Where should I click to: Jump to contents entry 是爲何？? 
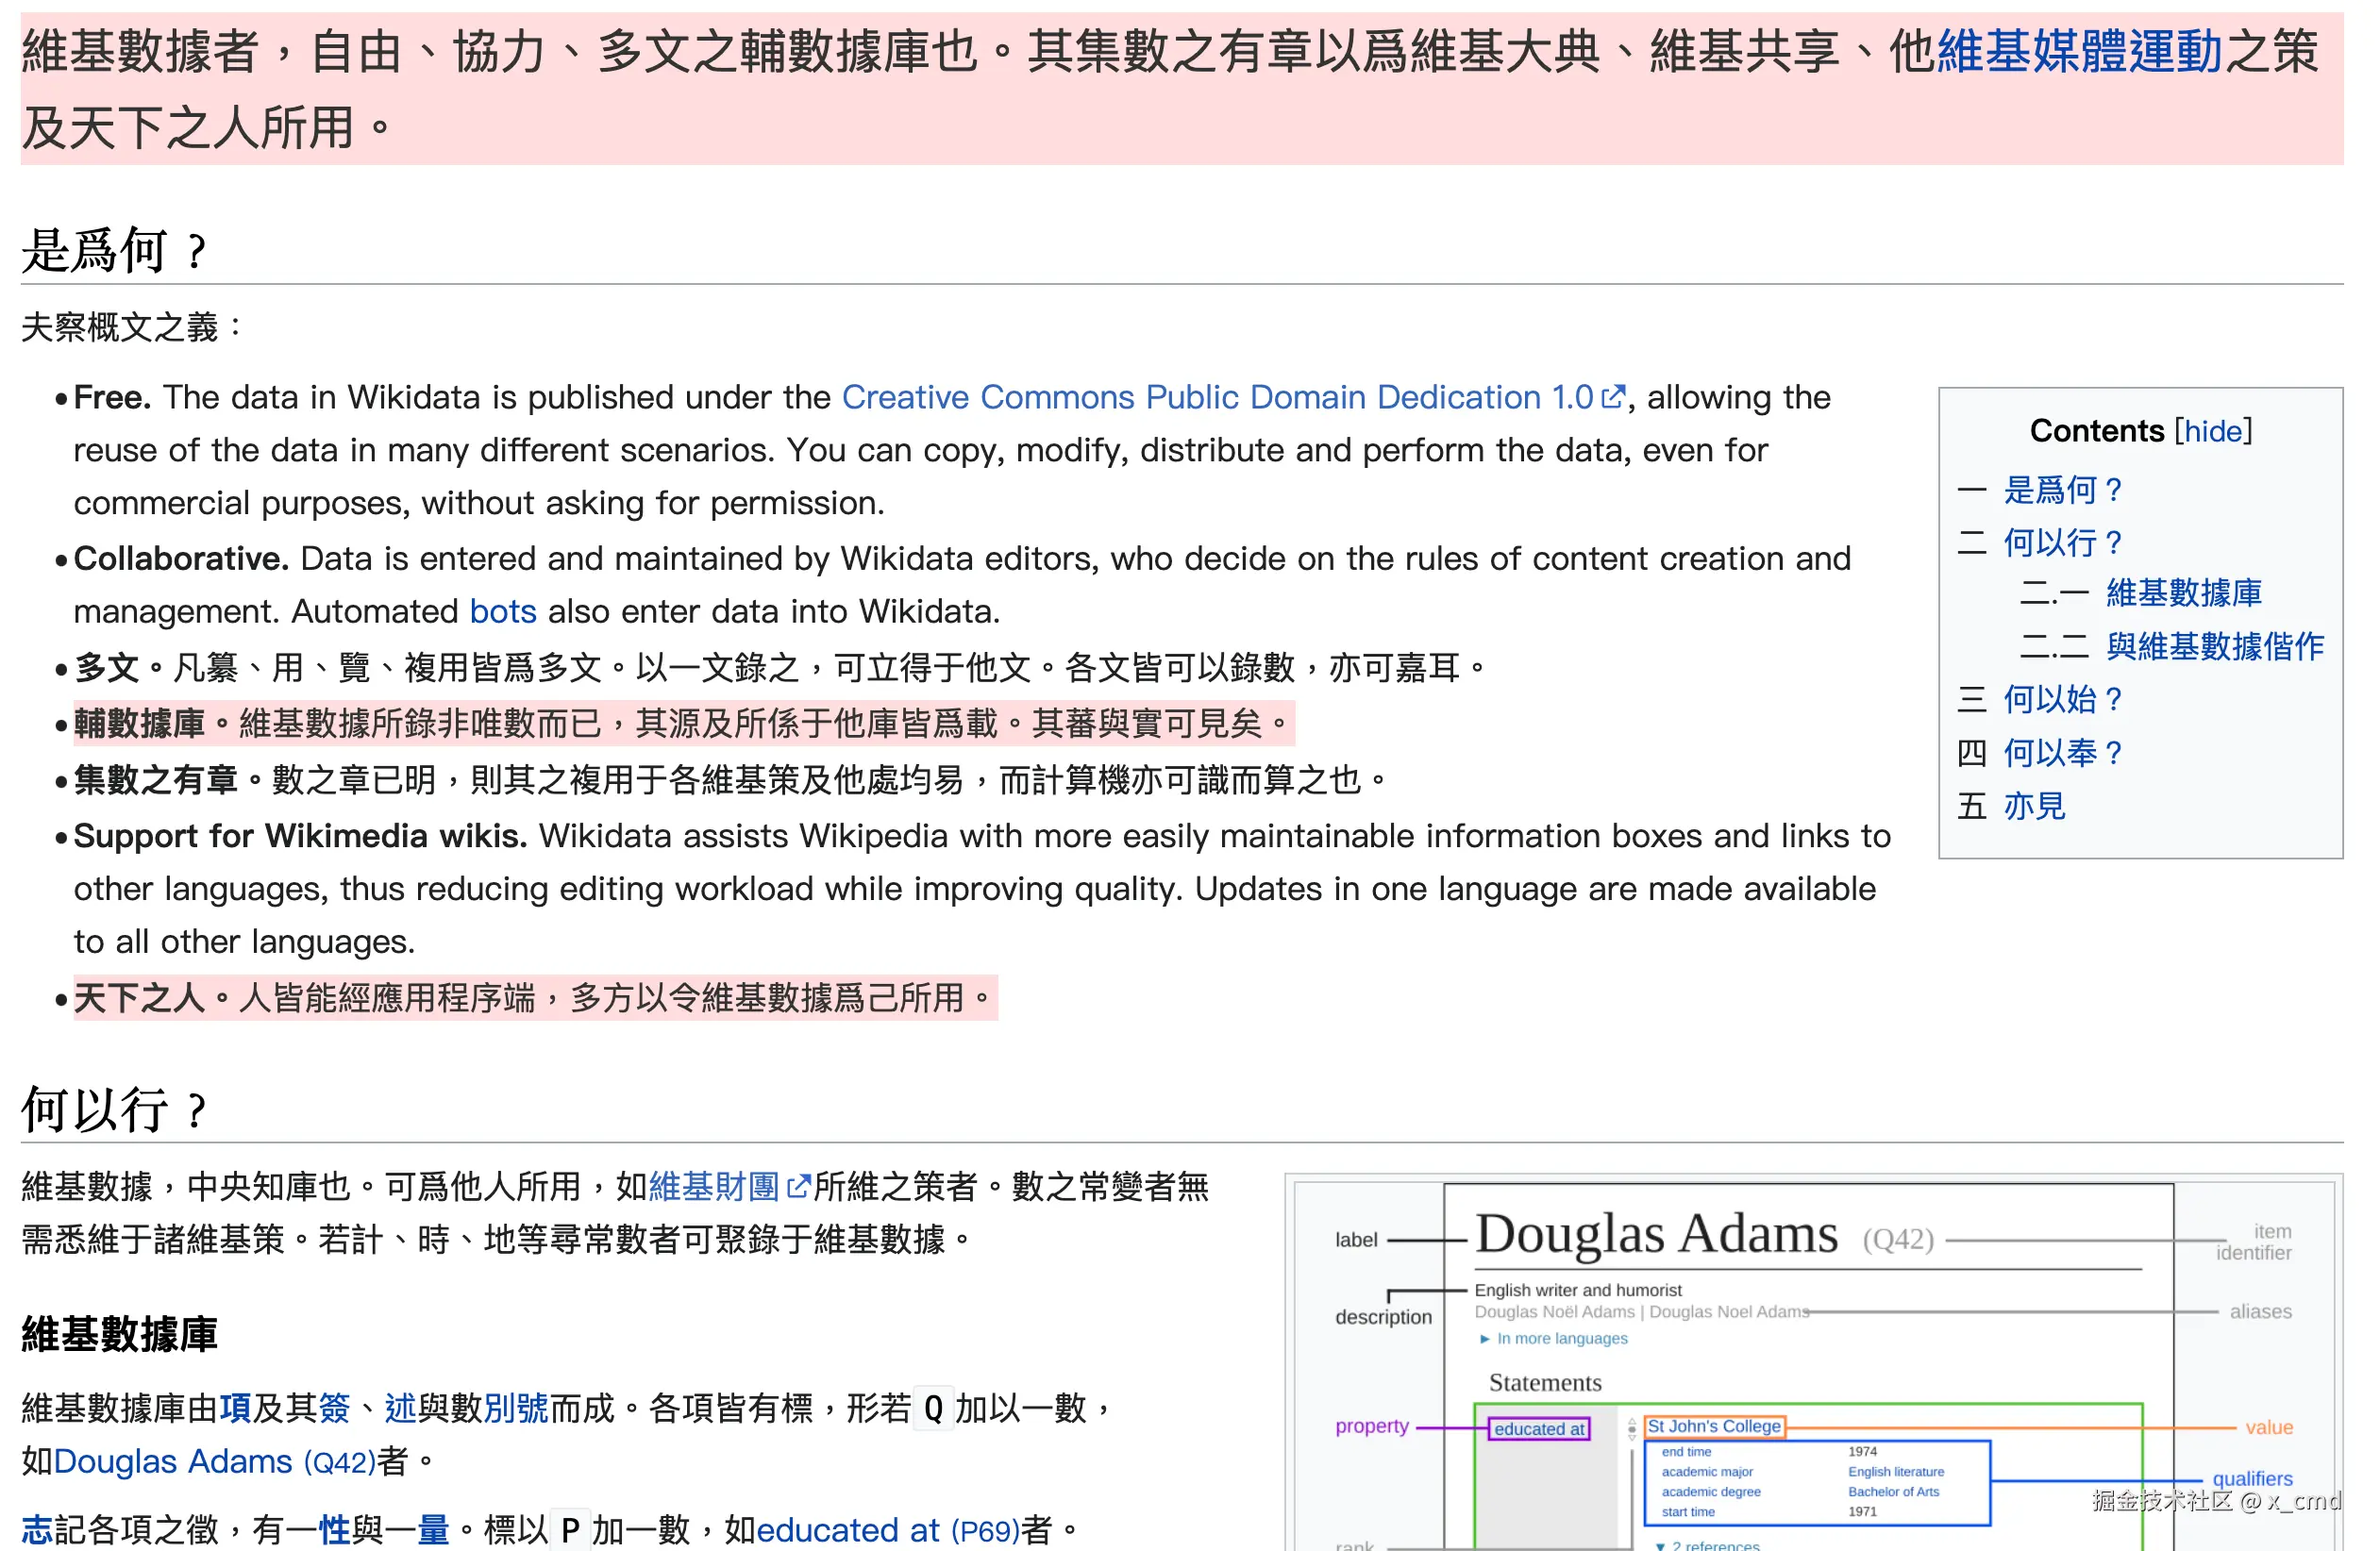pyautogui.click(x=2062, y=490)
